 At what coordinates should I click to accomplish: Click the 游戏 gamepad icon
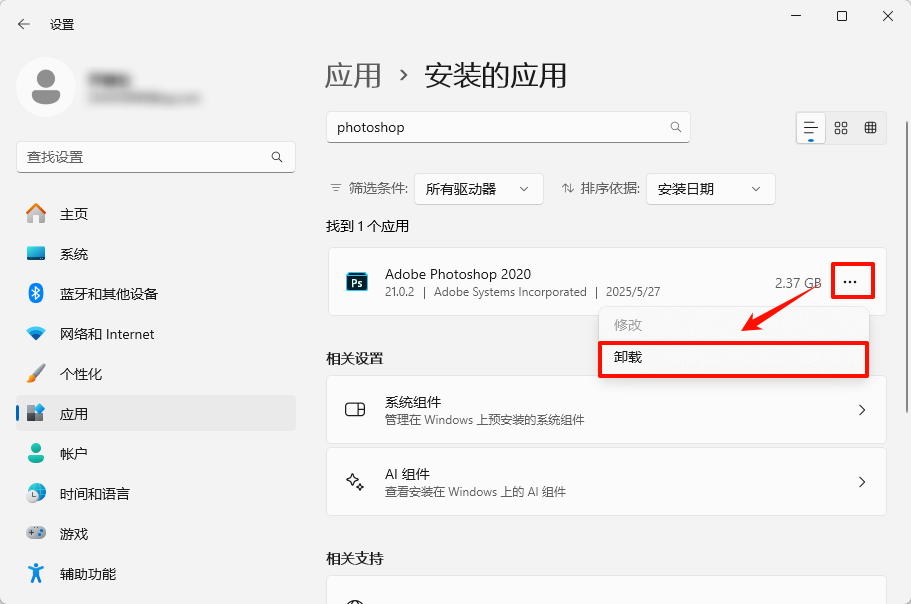38,533
